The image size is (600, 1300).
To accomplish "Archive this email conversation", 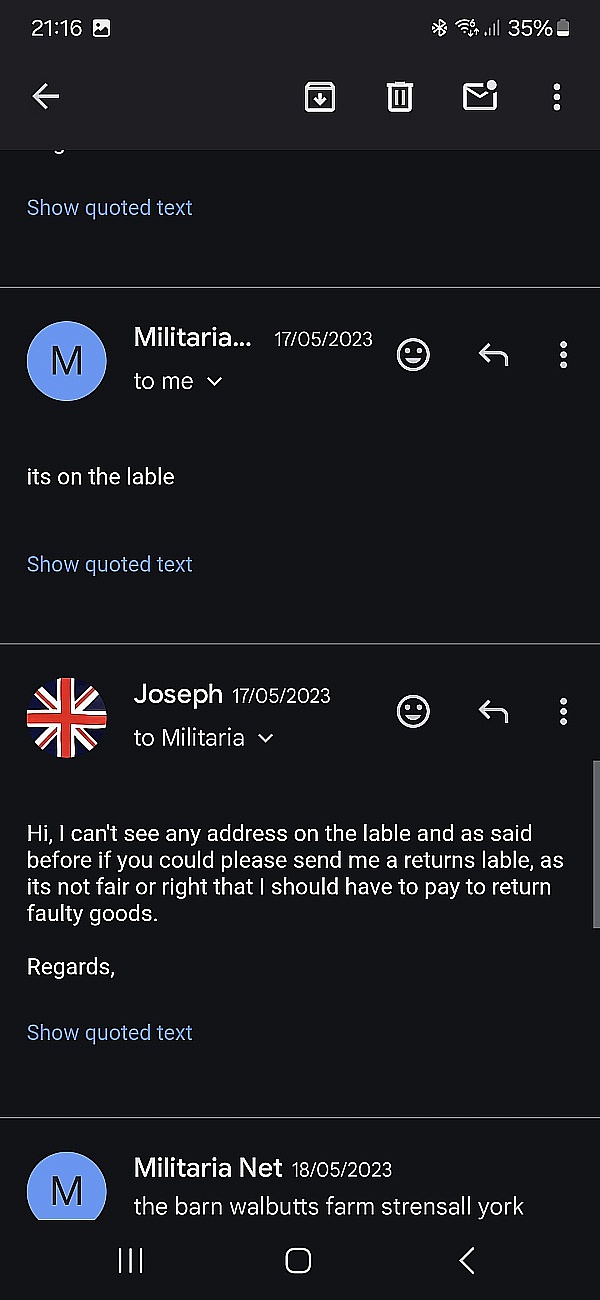I will pos(319,96).
